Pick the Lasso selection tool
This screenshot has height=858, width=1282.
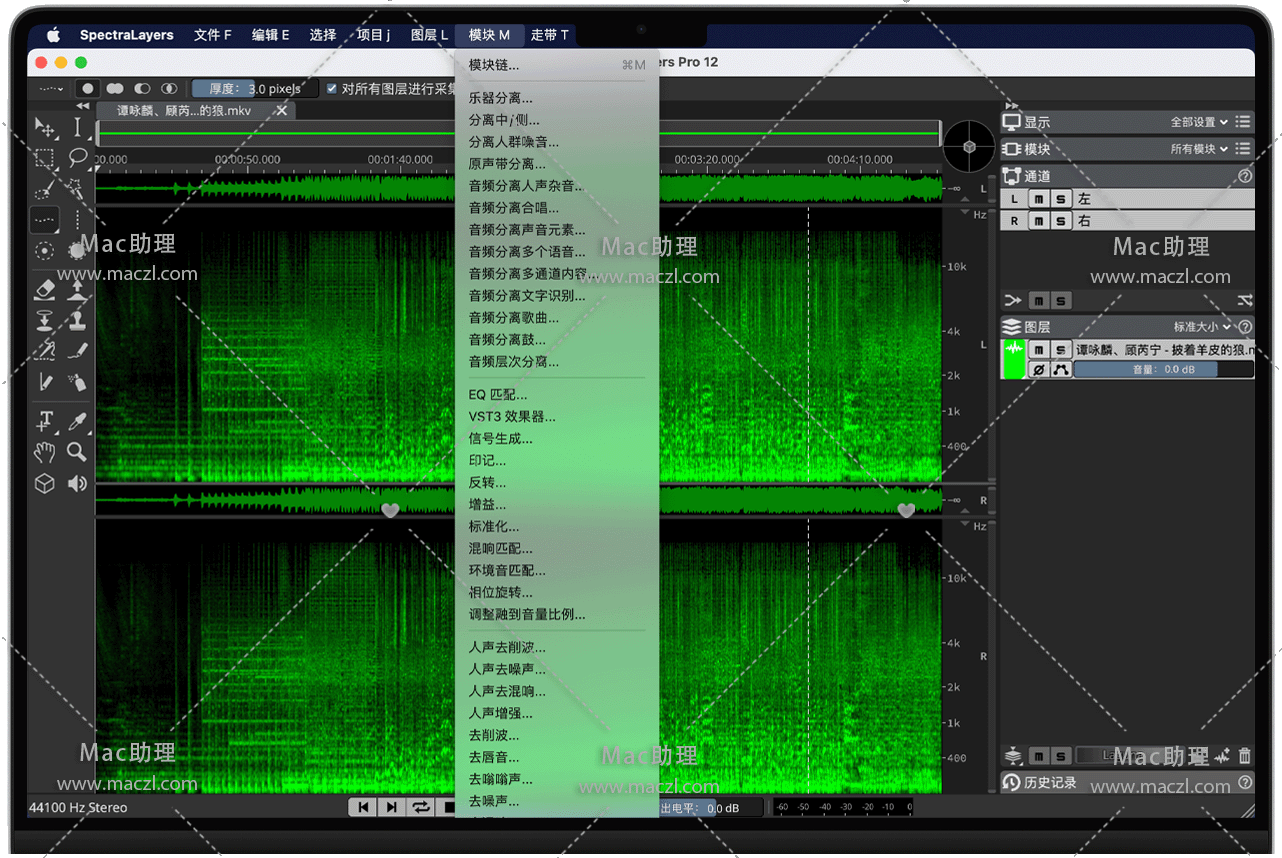[x=77, y=158]
